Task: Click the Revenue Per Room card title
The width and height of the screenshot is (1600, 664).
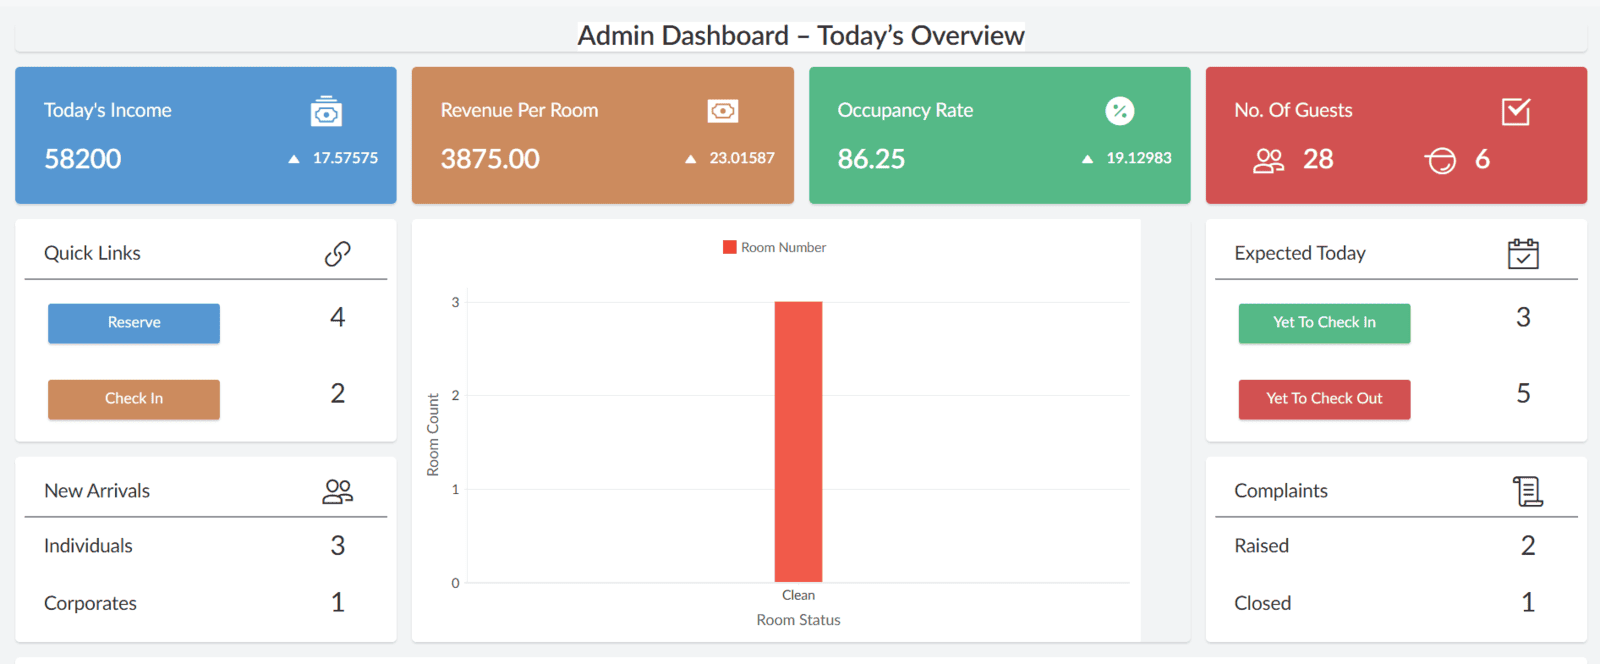Action: (x=519, y=111)
